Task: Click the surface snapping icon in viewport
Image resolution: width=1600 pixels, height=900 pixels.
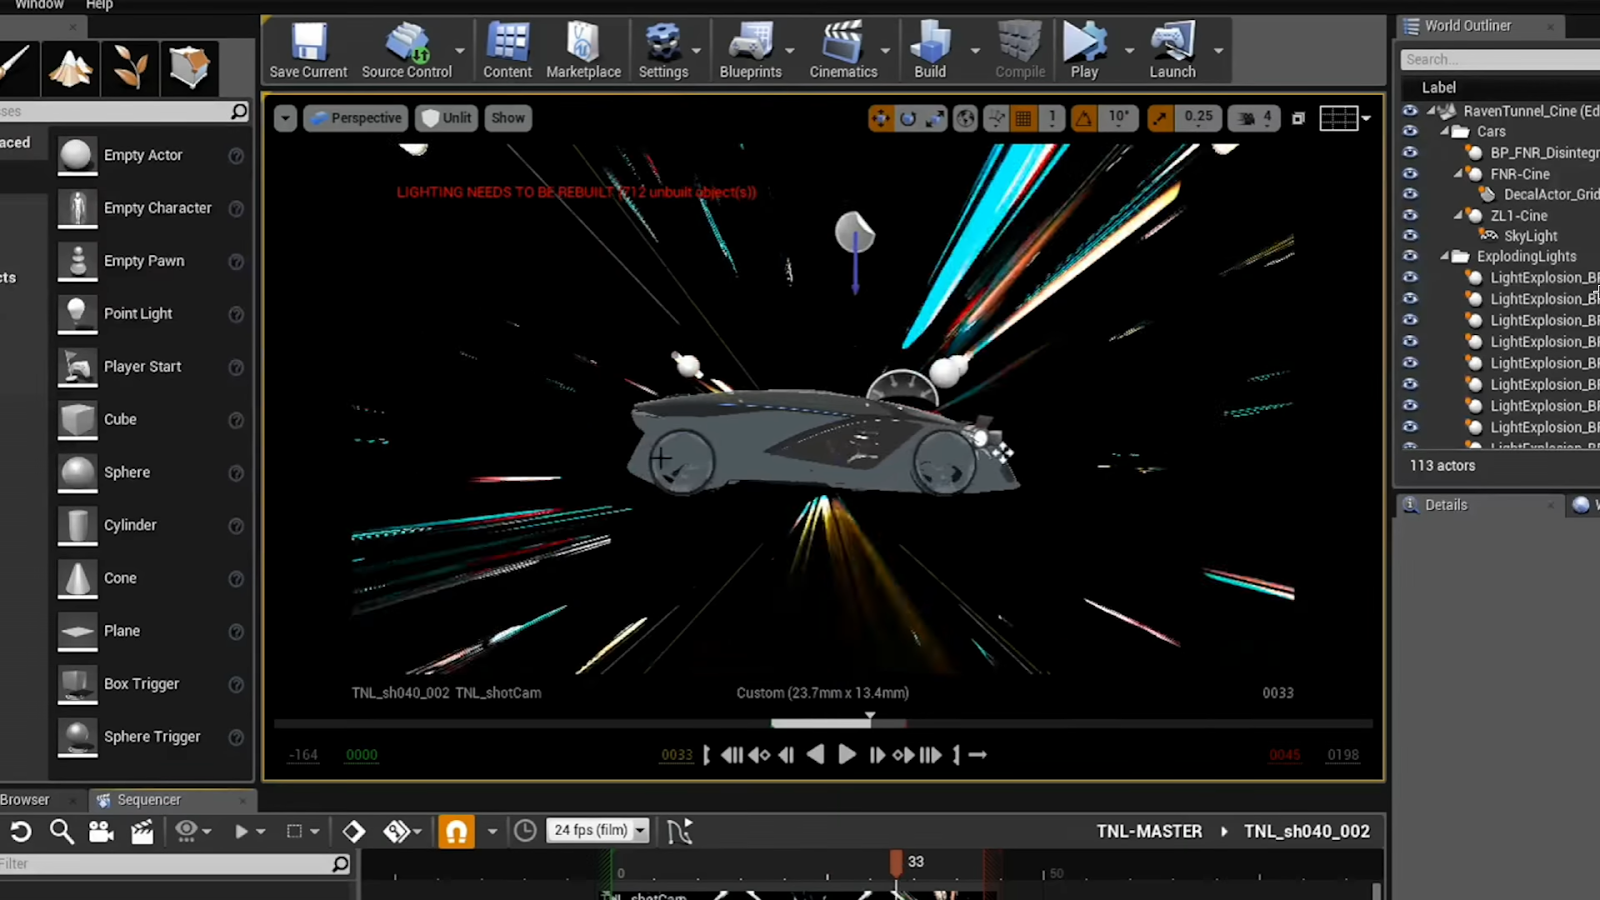Action: (x=996, y=118)
